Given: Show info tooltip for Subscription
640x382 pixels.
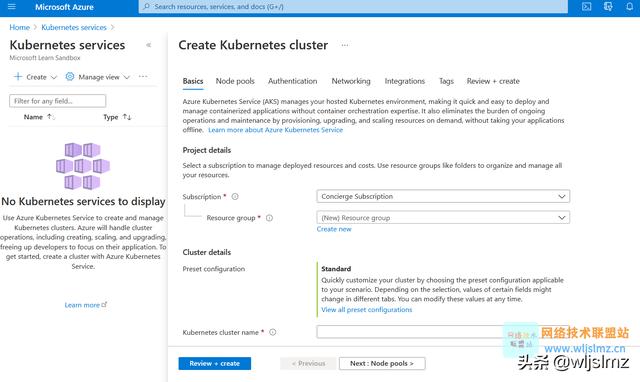Looking at the screenshot, I should (x=235, y=197).
